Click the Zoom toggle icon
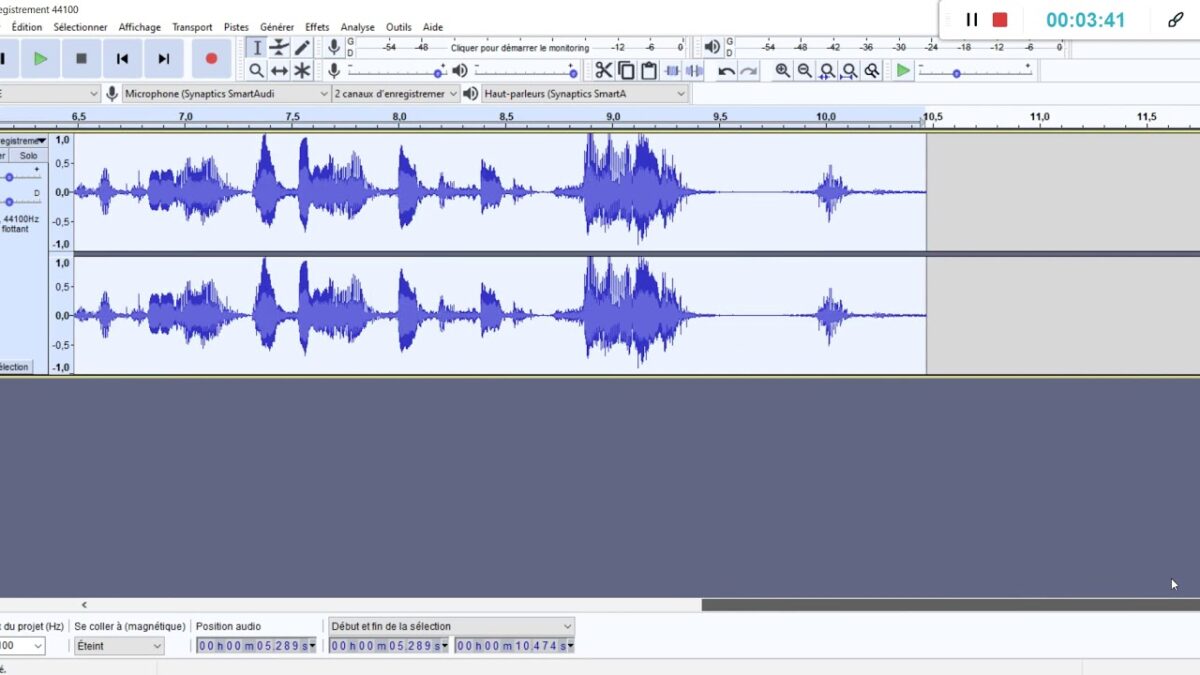The width and height of the screenshot is (1200, 675). (872, 71)
